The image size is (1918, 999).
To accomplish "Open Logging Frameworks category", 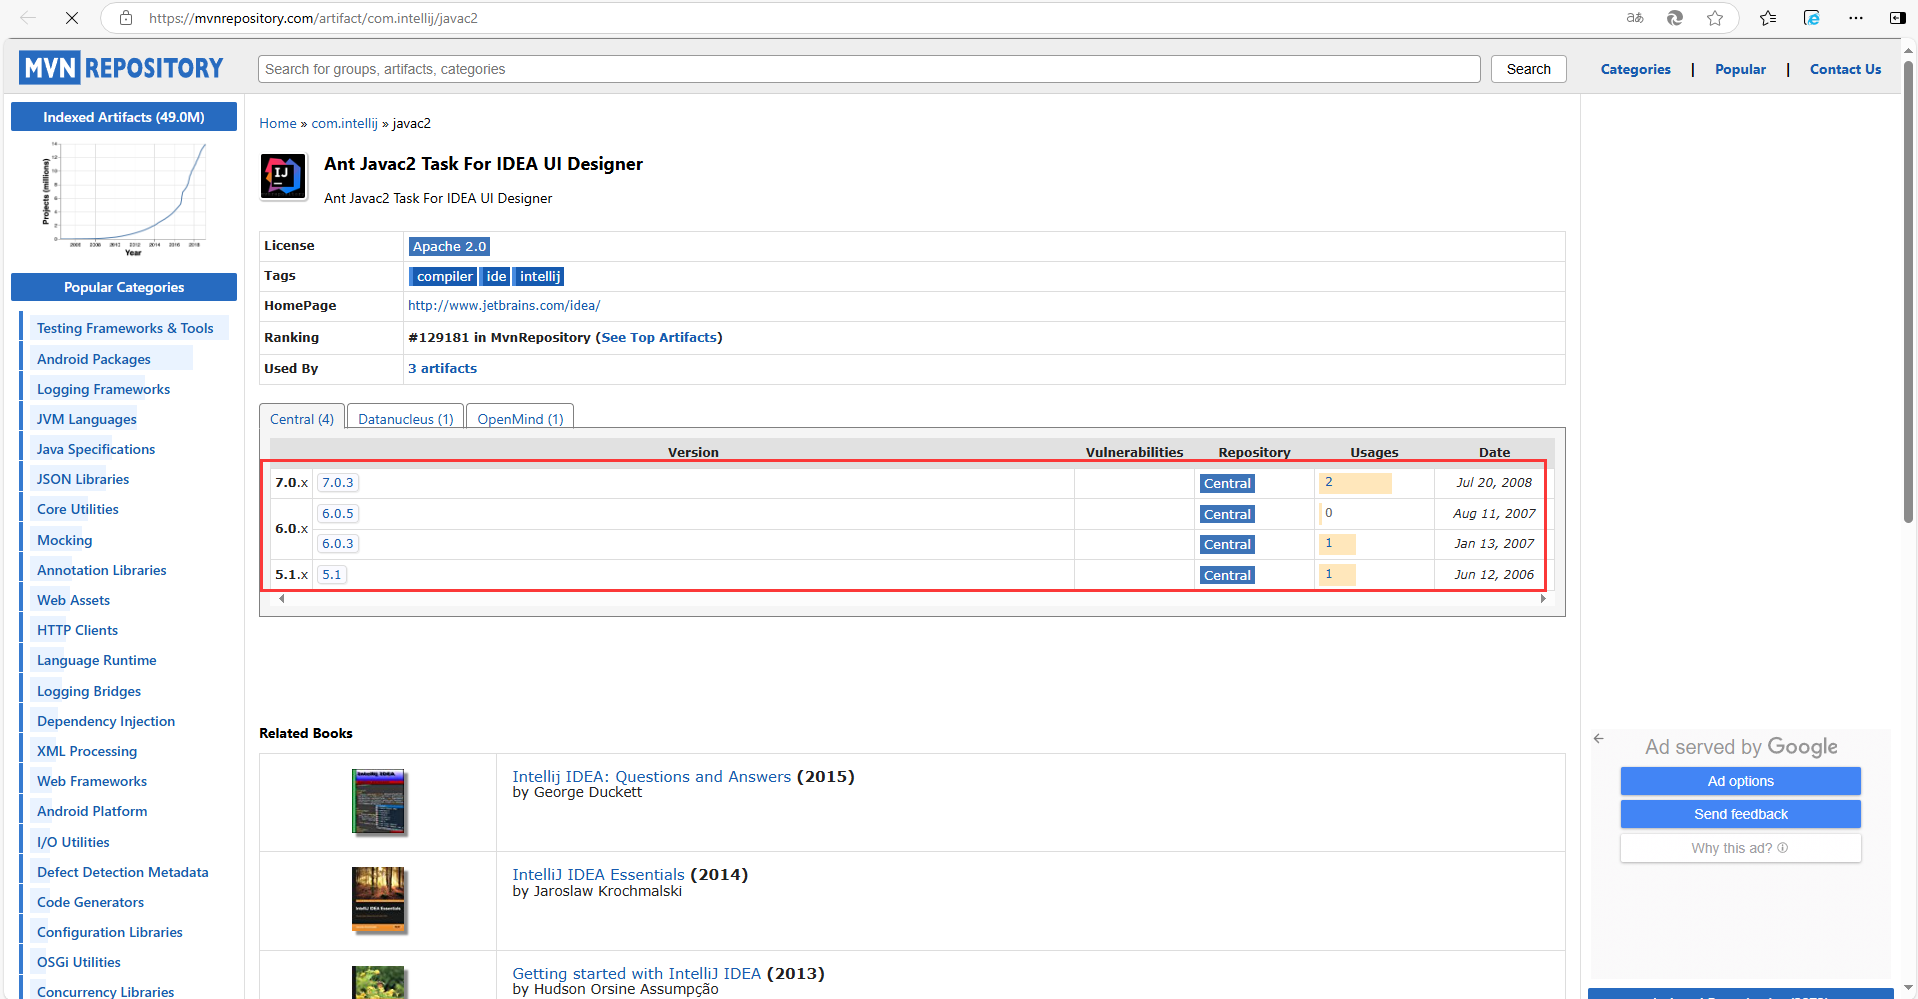I will point(103,389).
